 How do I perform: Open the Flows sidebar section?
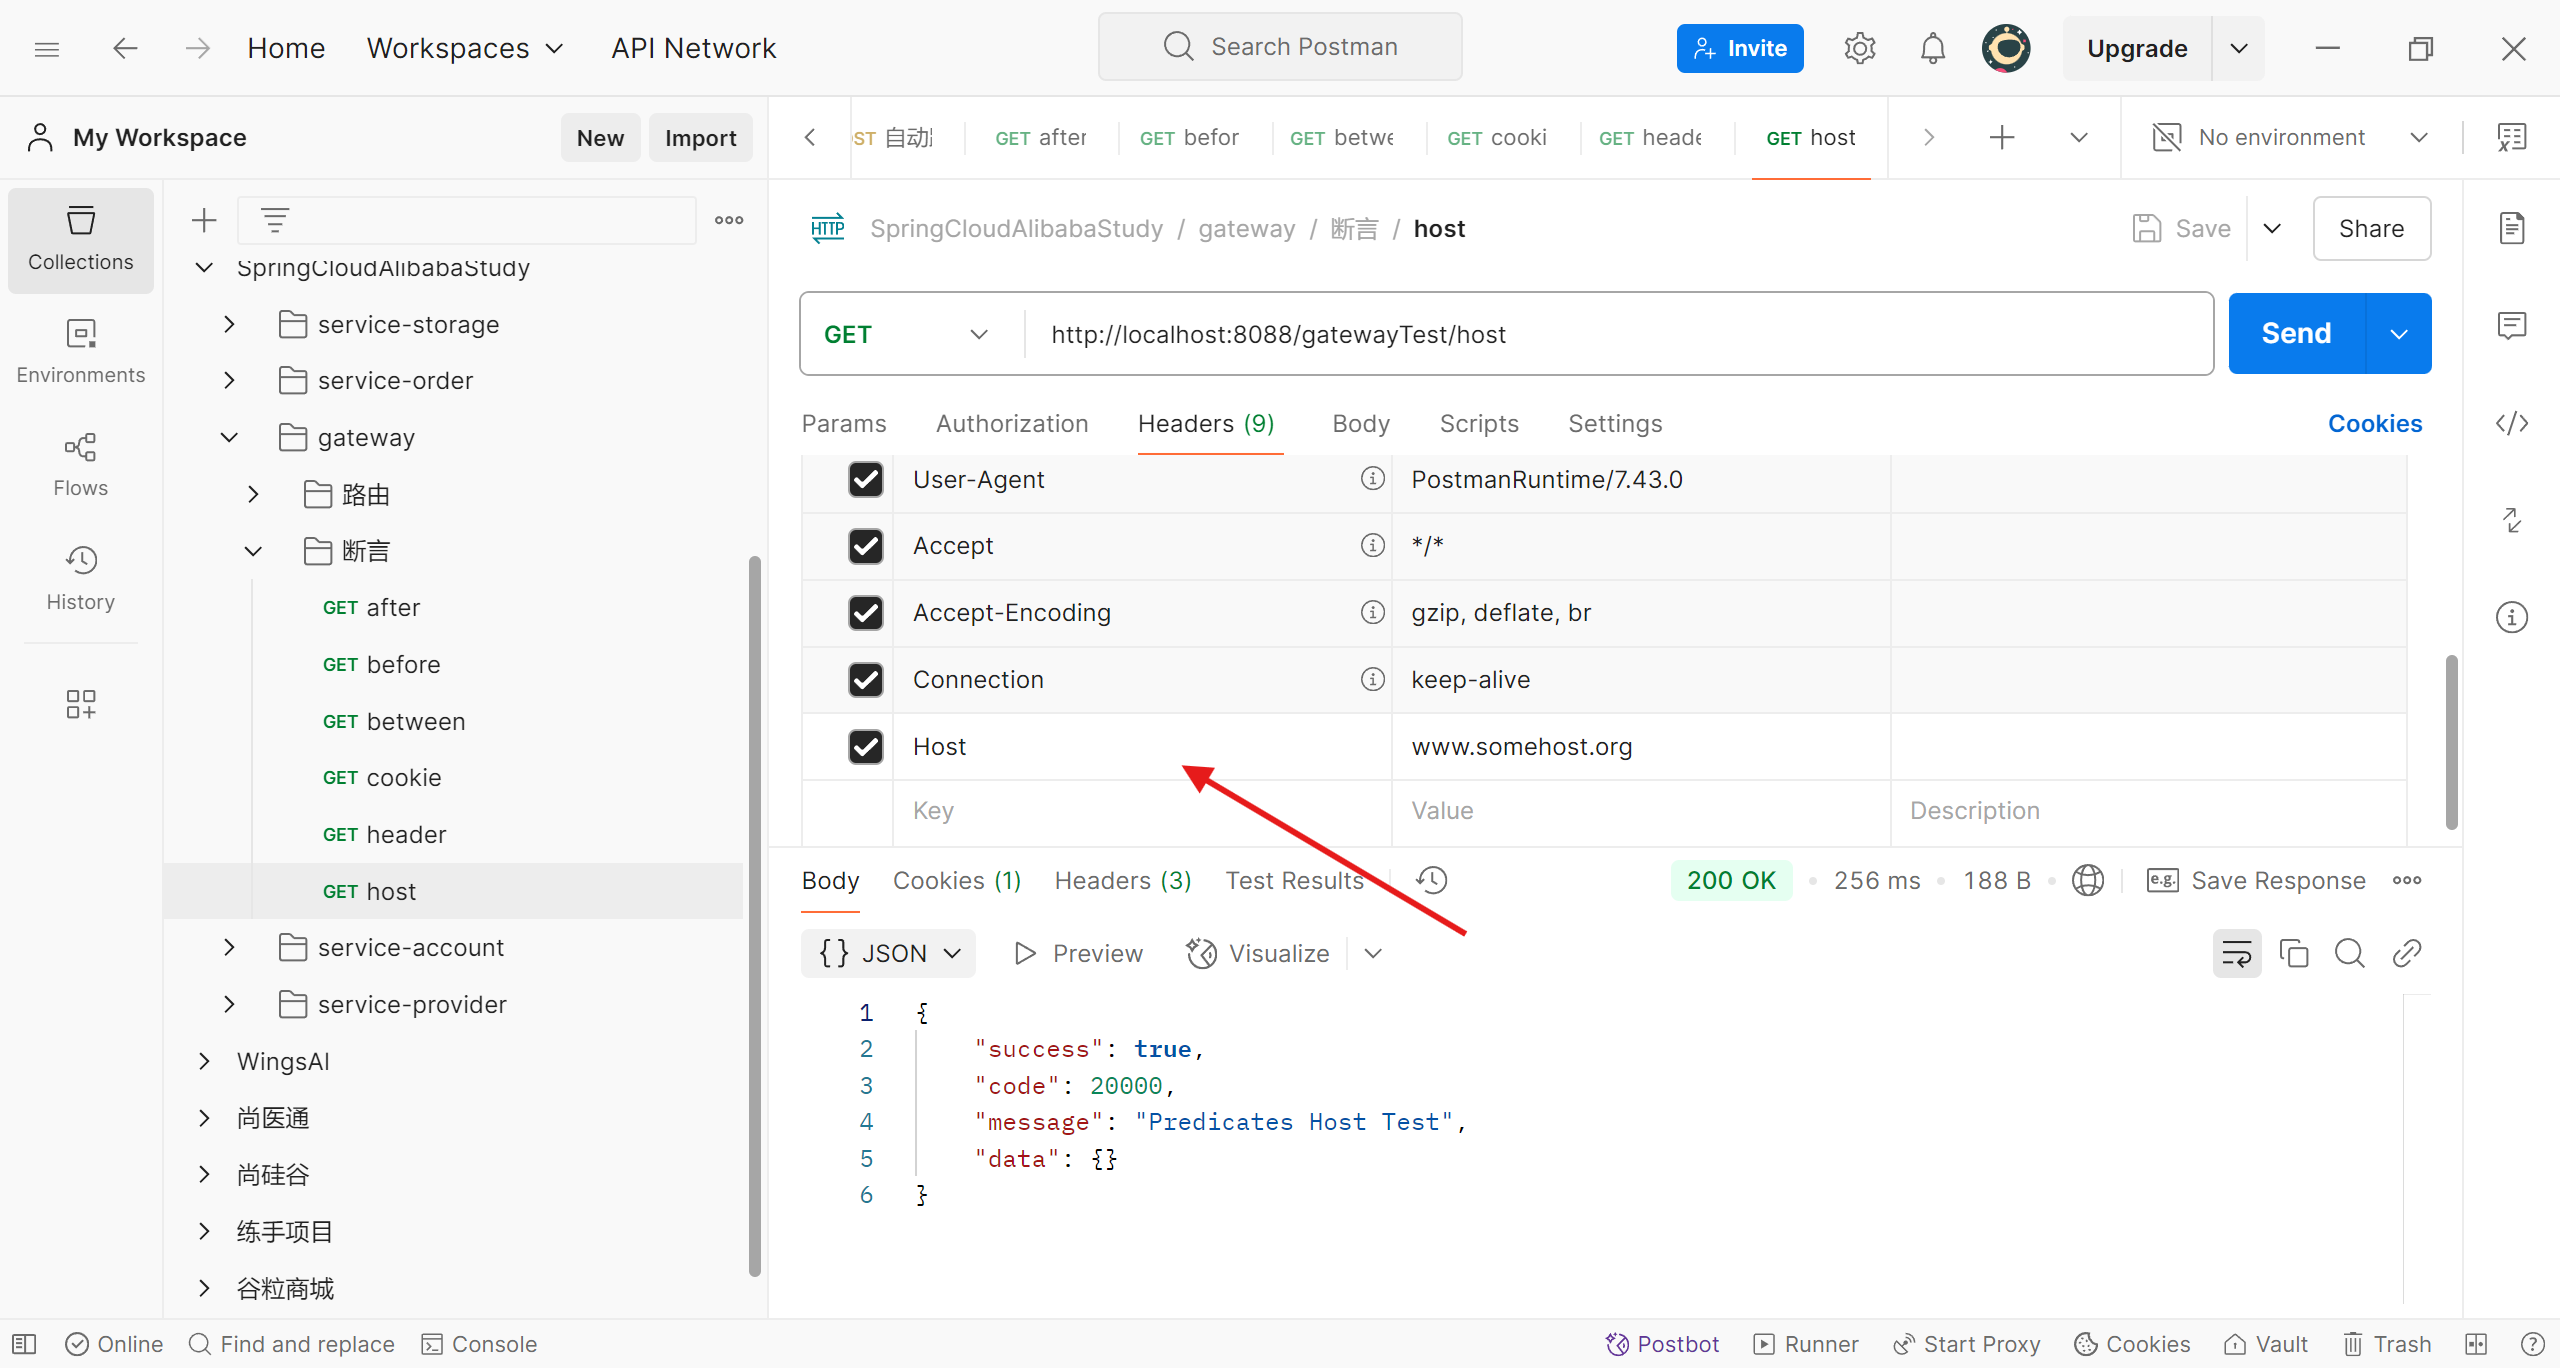80,464
